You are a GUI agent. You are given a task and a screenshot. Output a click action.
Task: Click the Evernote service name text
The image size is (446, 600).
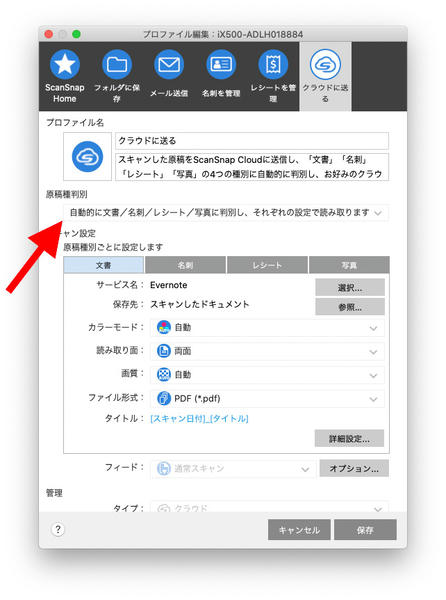(169, 285)
